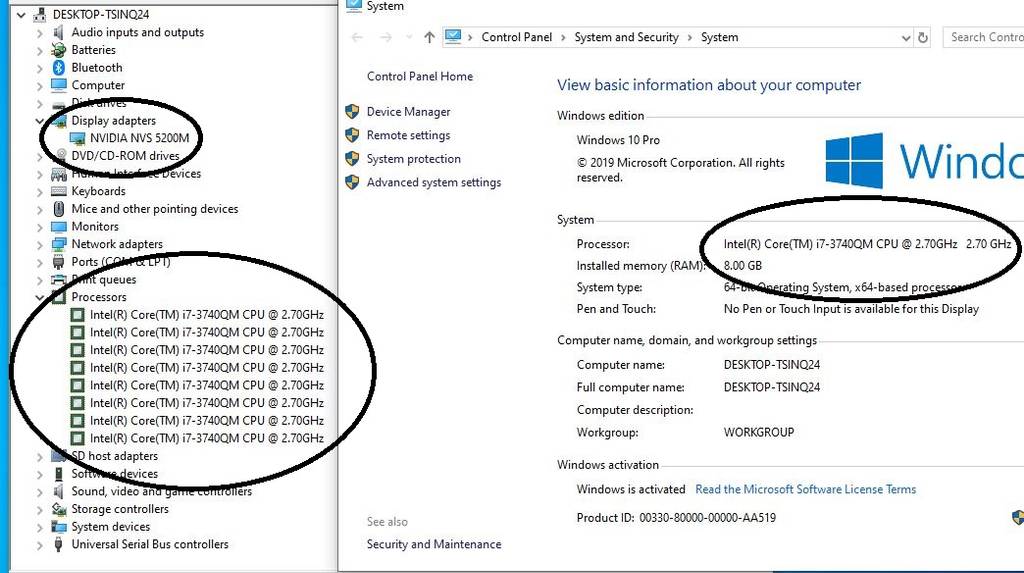This screenshot has width=1024, height=573.
Task: Click the Mice and other pointing devices icon
Action: [x=59, y=208]
